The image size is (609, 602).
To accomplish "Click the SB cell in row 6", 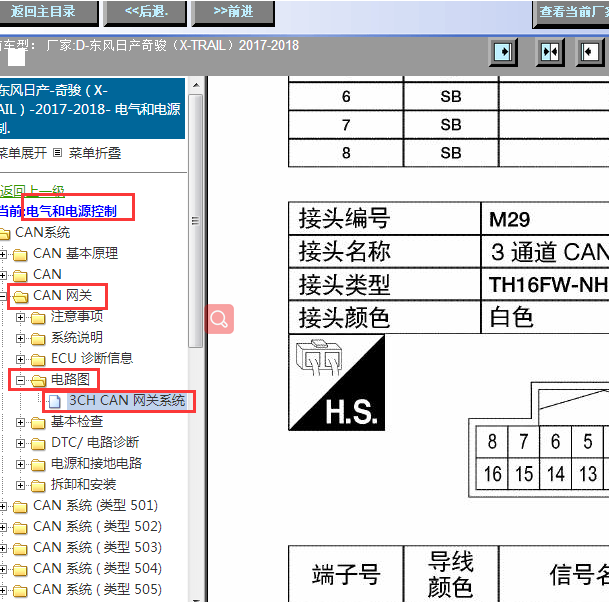I will (x=451, y=96).
